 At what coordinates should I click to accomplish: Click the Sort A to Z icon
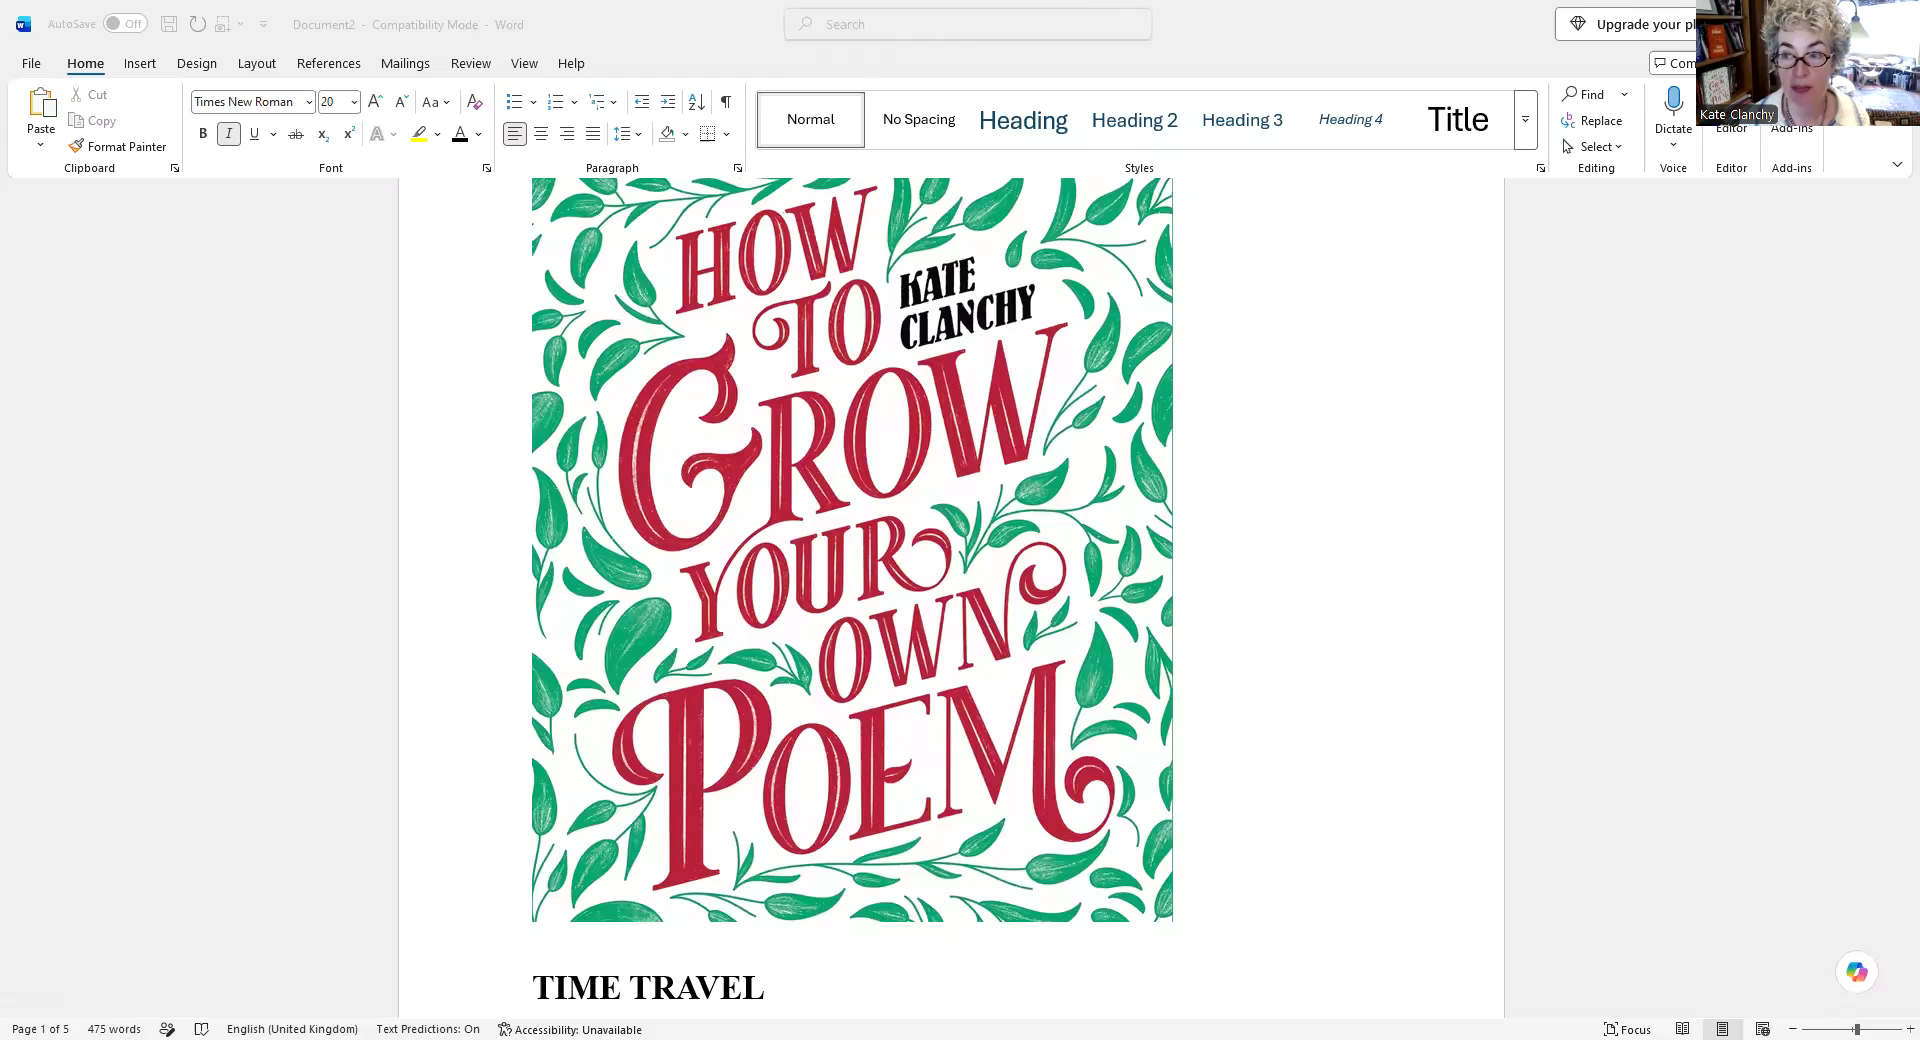coord(697,101)
